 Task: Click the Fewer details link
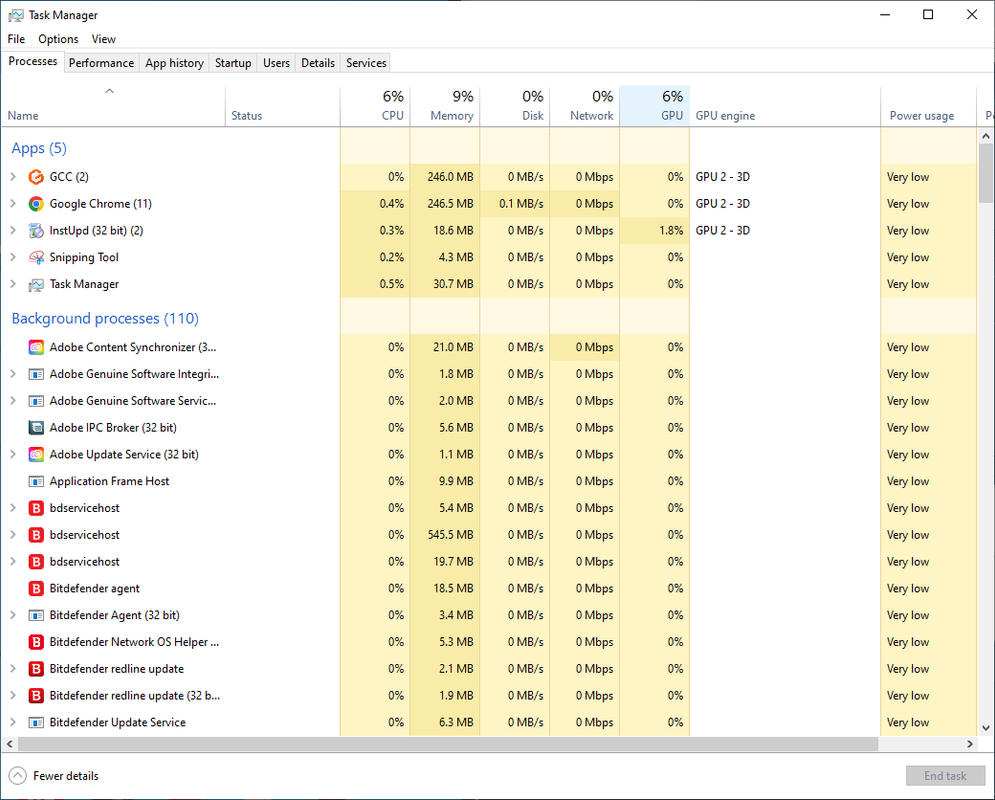tap(66, 776)
